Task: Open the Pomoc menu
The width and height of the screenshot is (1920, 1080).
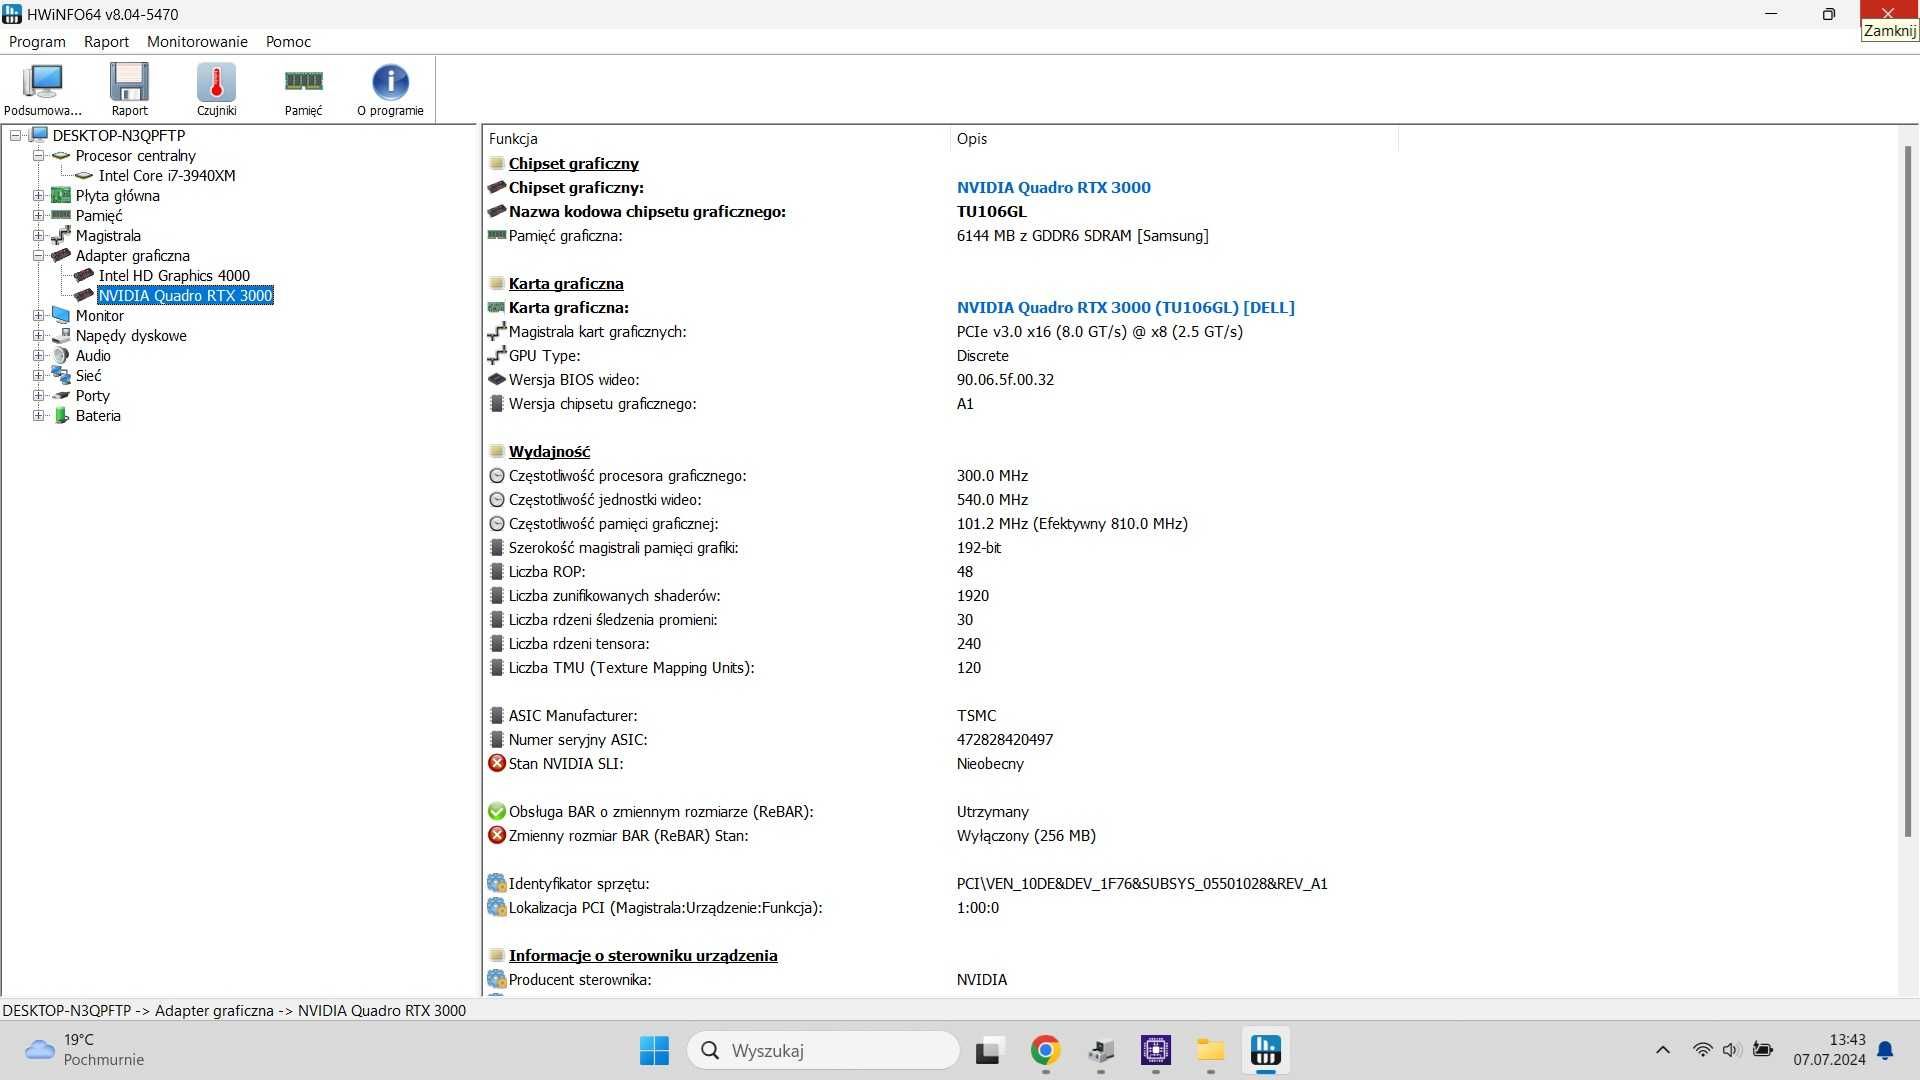Action: [x=288, y=42]
